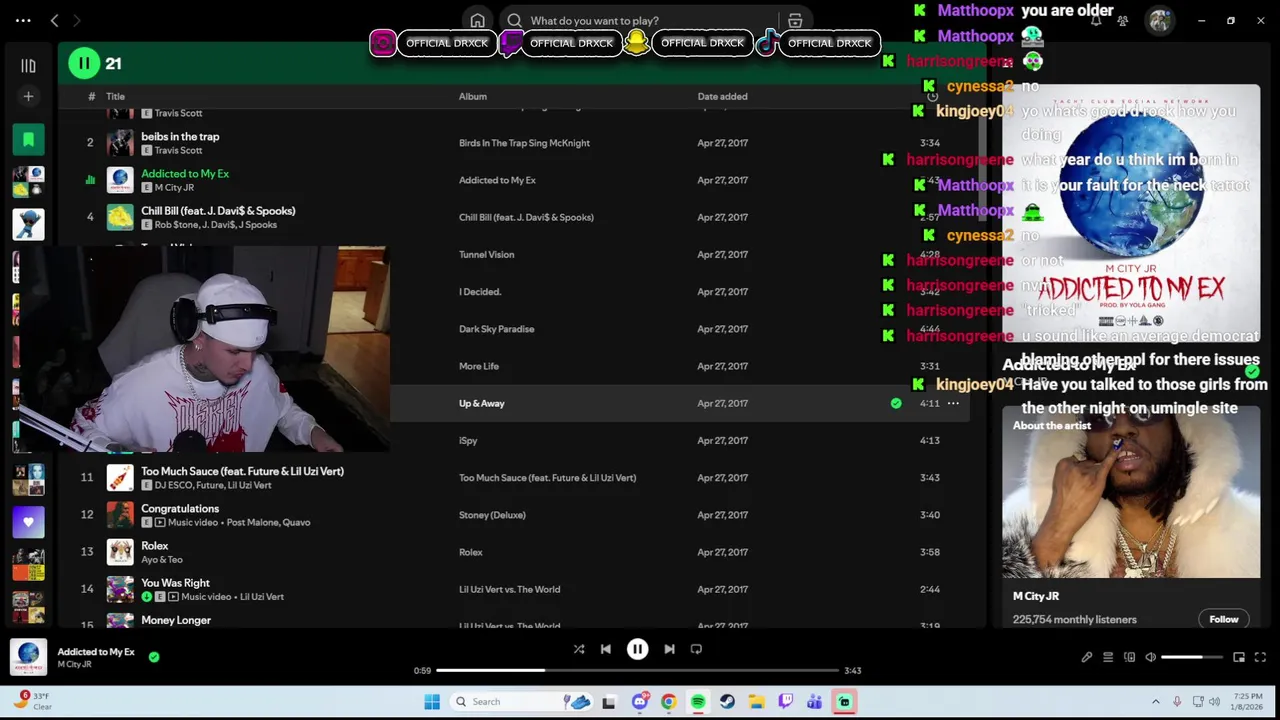The height and width of the screenshot is (720, 1280).
Task: Sort by the Title column header
Action: pyautogui.click(x=115, y=97)
